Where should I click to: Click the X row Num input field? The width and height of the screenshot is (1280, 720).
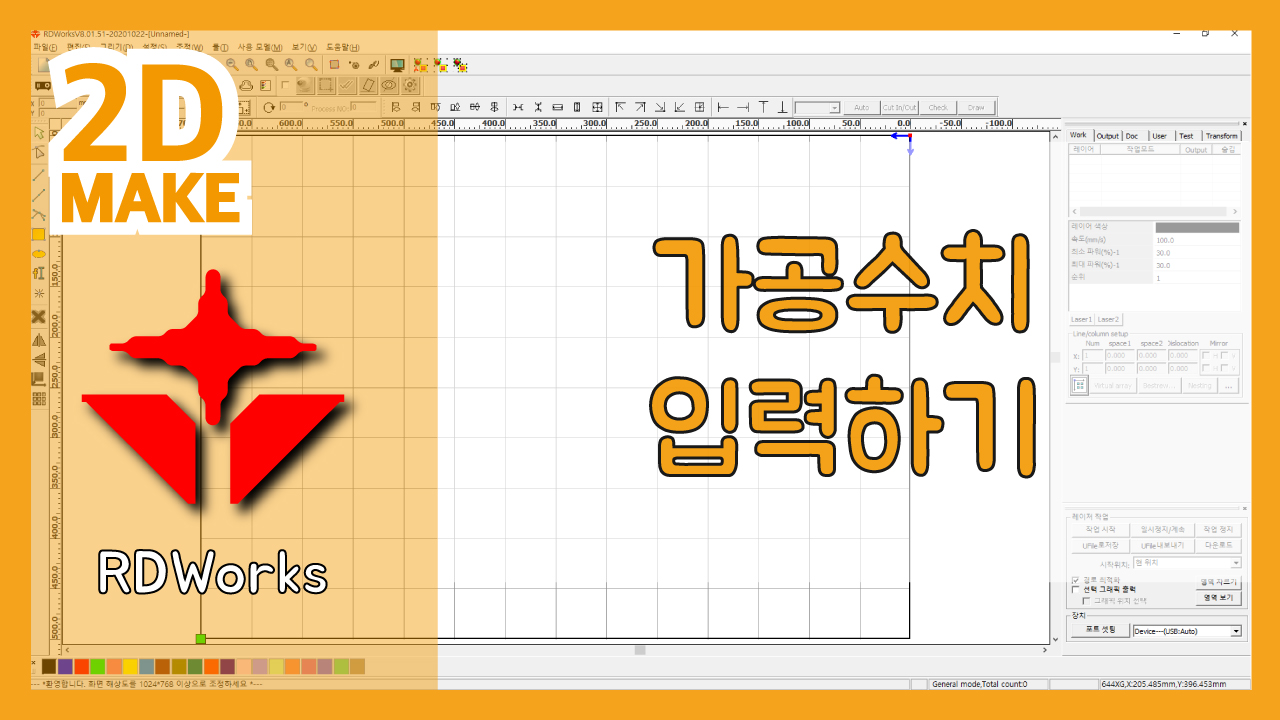(x=1091, y=355)
